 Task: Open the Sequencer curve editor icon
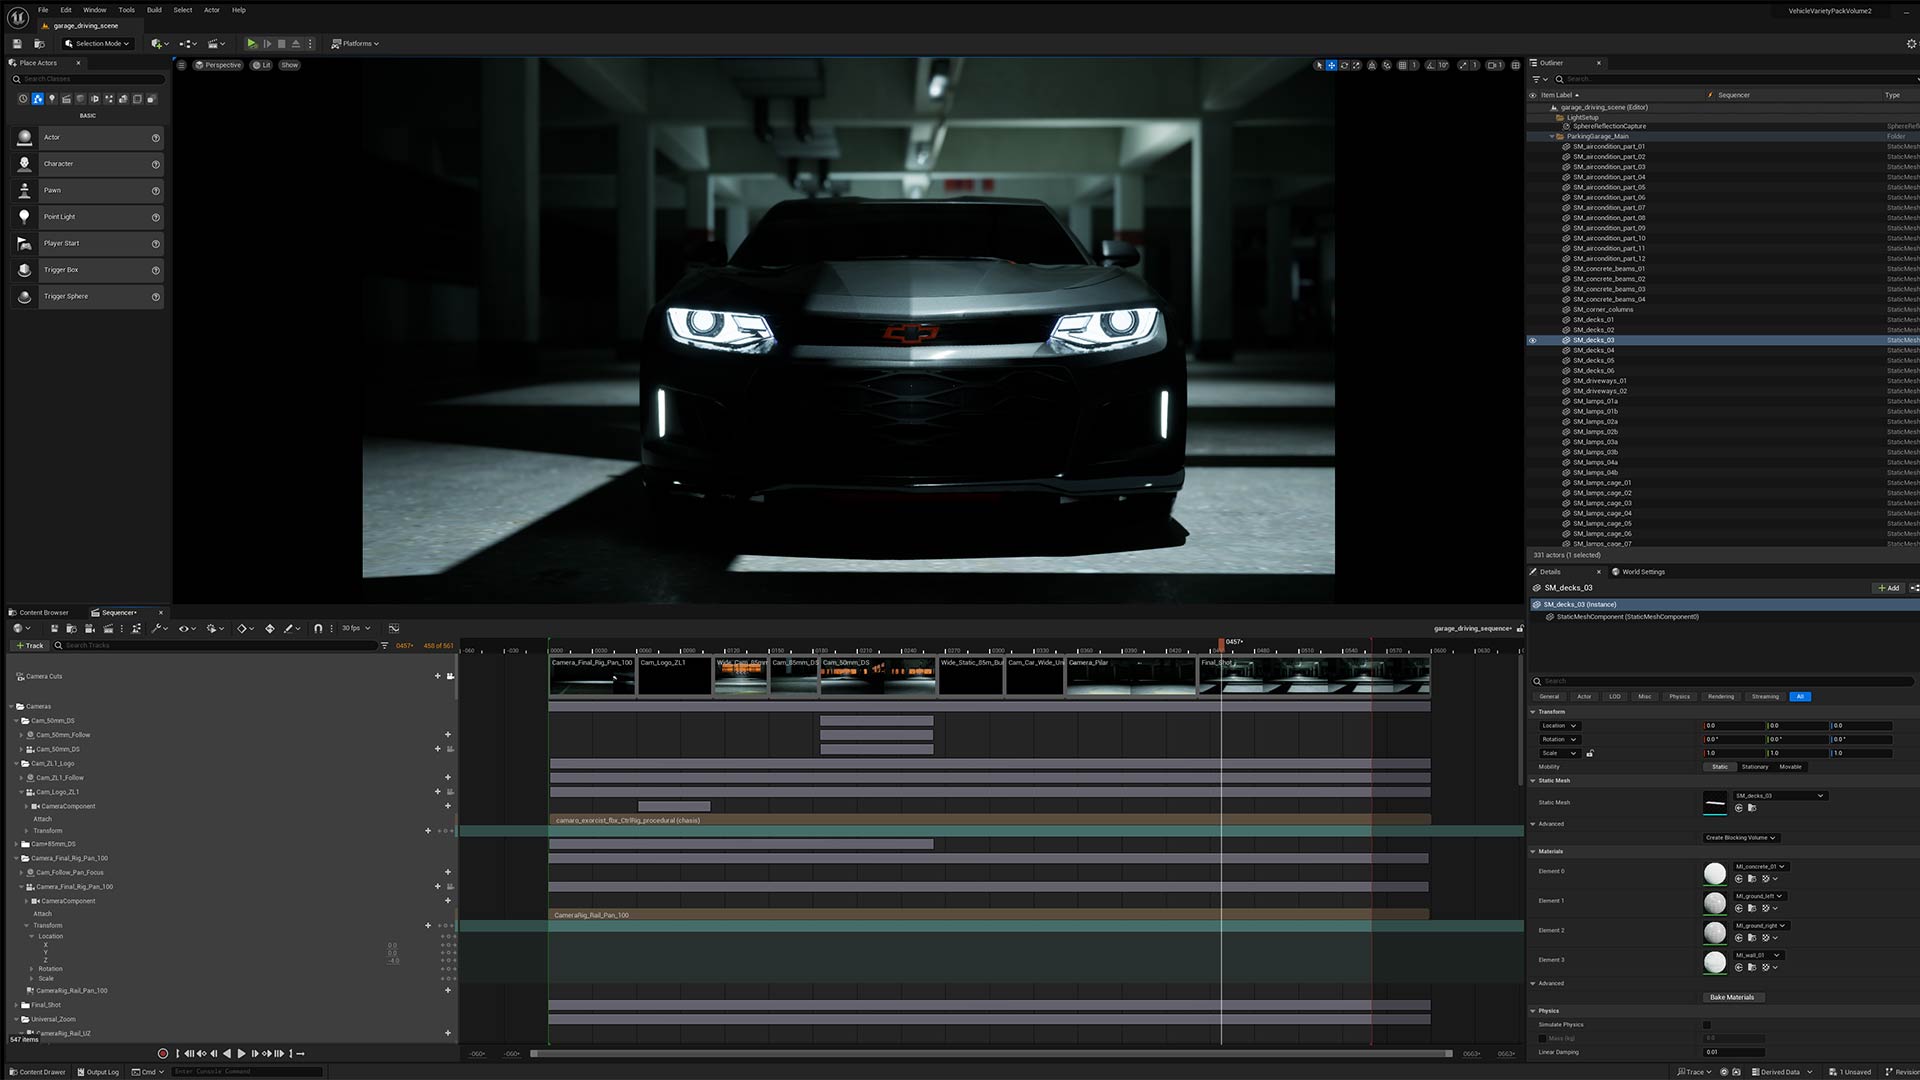[x=394, y=628]
